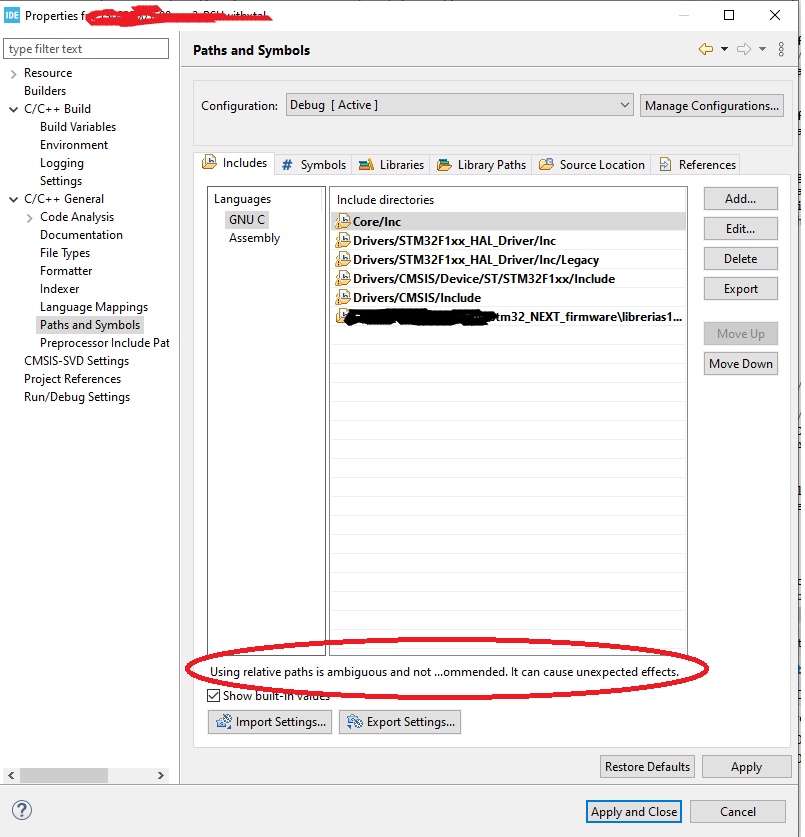Viewport: 805px width, 837px height.
Task: Select the Includes tab
Action: click(x=235, y=163)
